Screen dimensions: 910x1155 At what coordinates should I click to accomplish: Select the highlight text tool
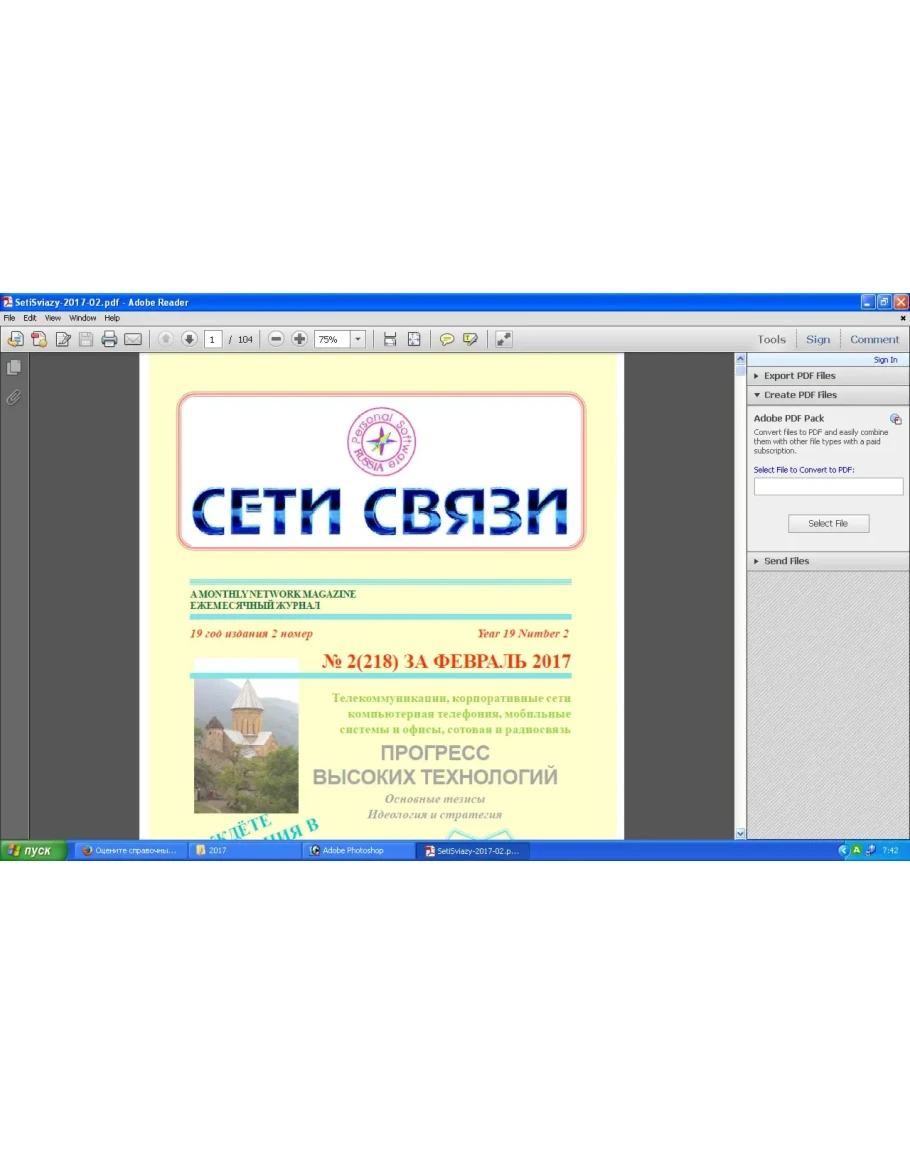click(x=470, y=339)
